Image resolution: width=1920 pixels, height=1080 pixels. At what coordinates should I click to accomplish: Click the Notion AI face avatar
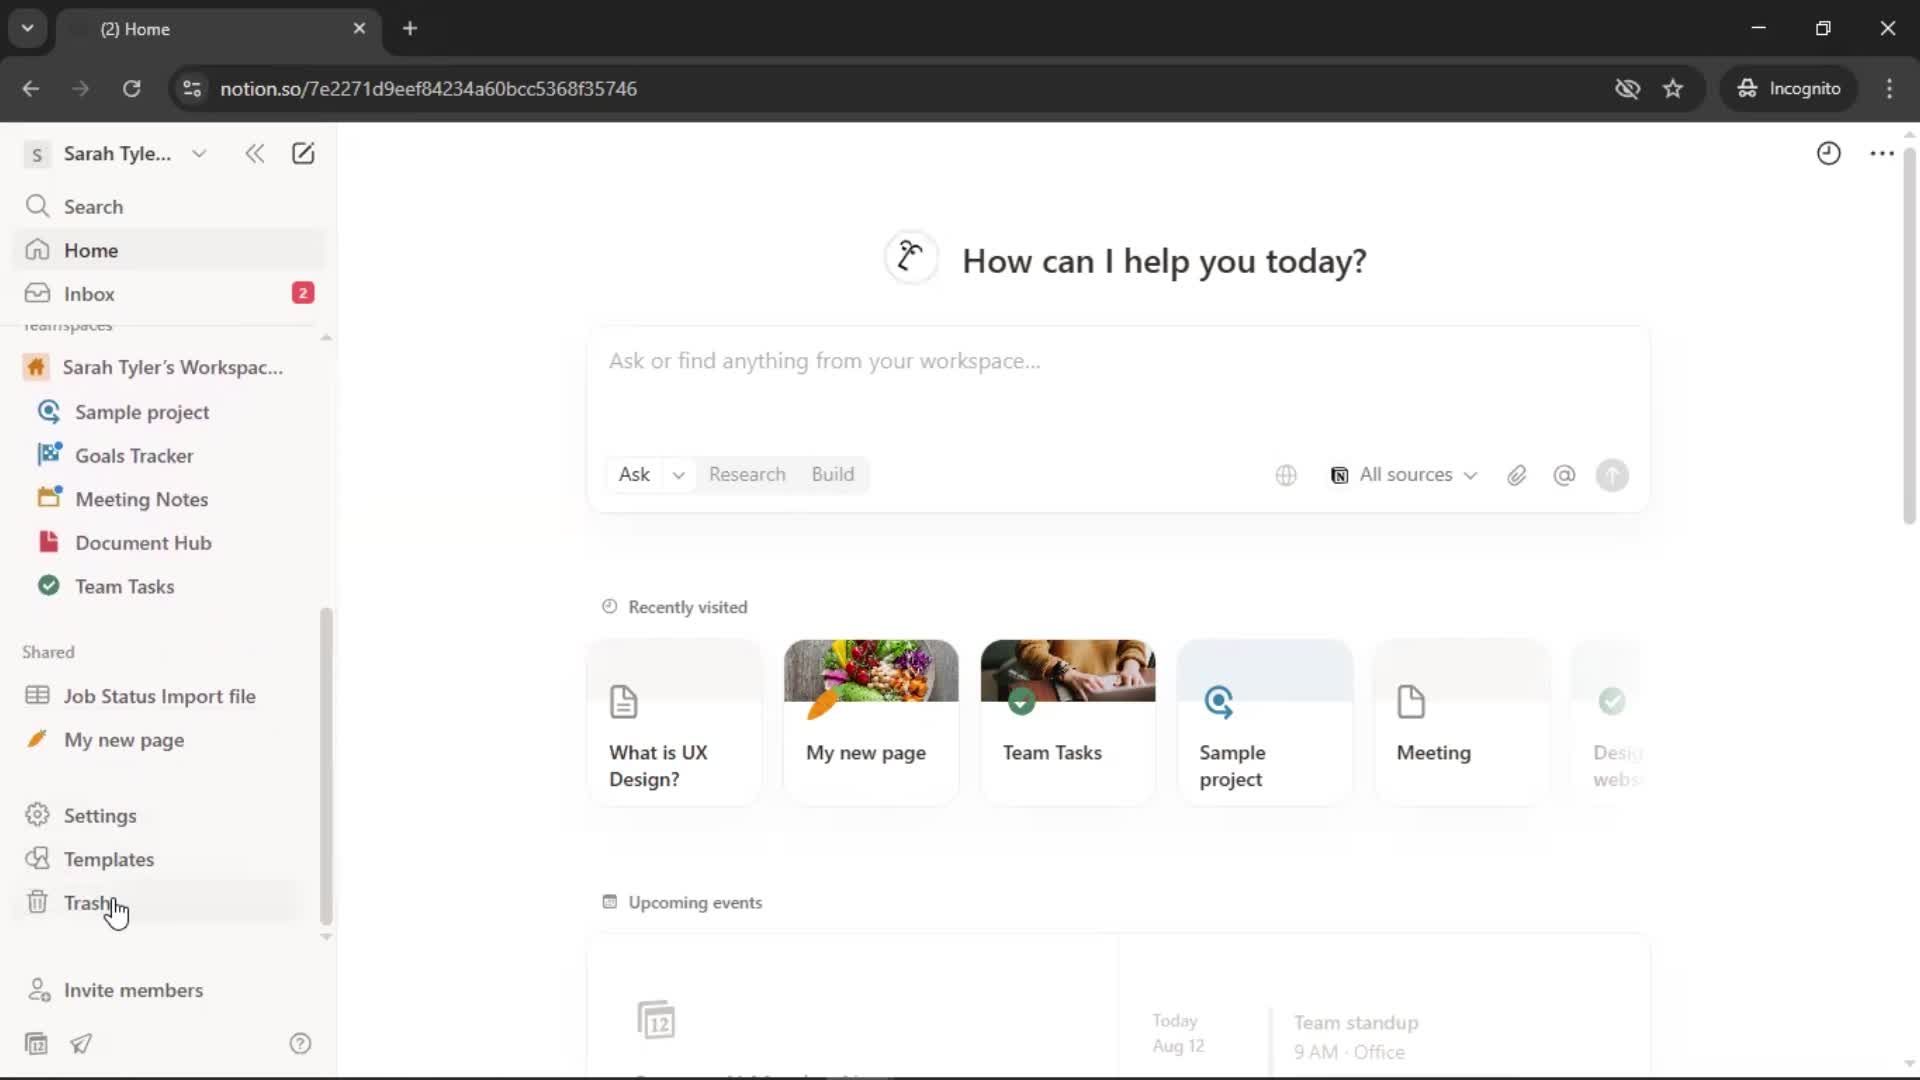click(911, 258)
